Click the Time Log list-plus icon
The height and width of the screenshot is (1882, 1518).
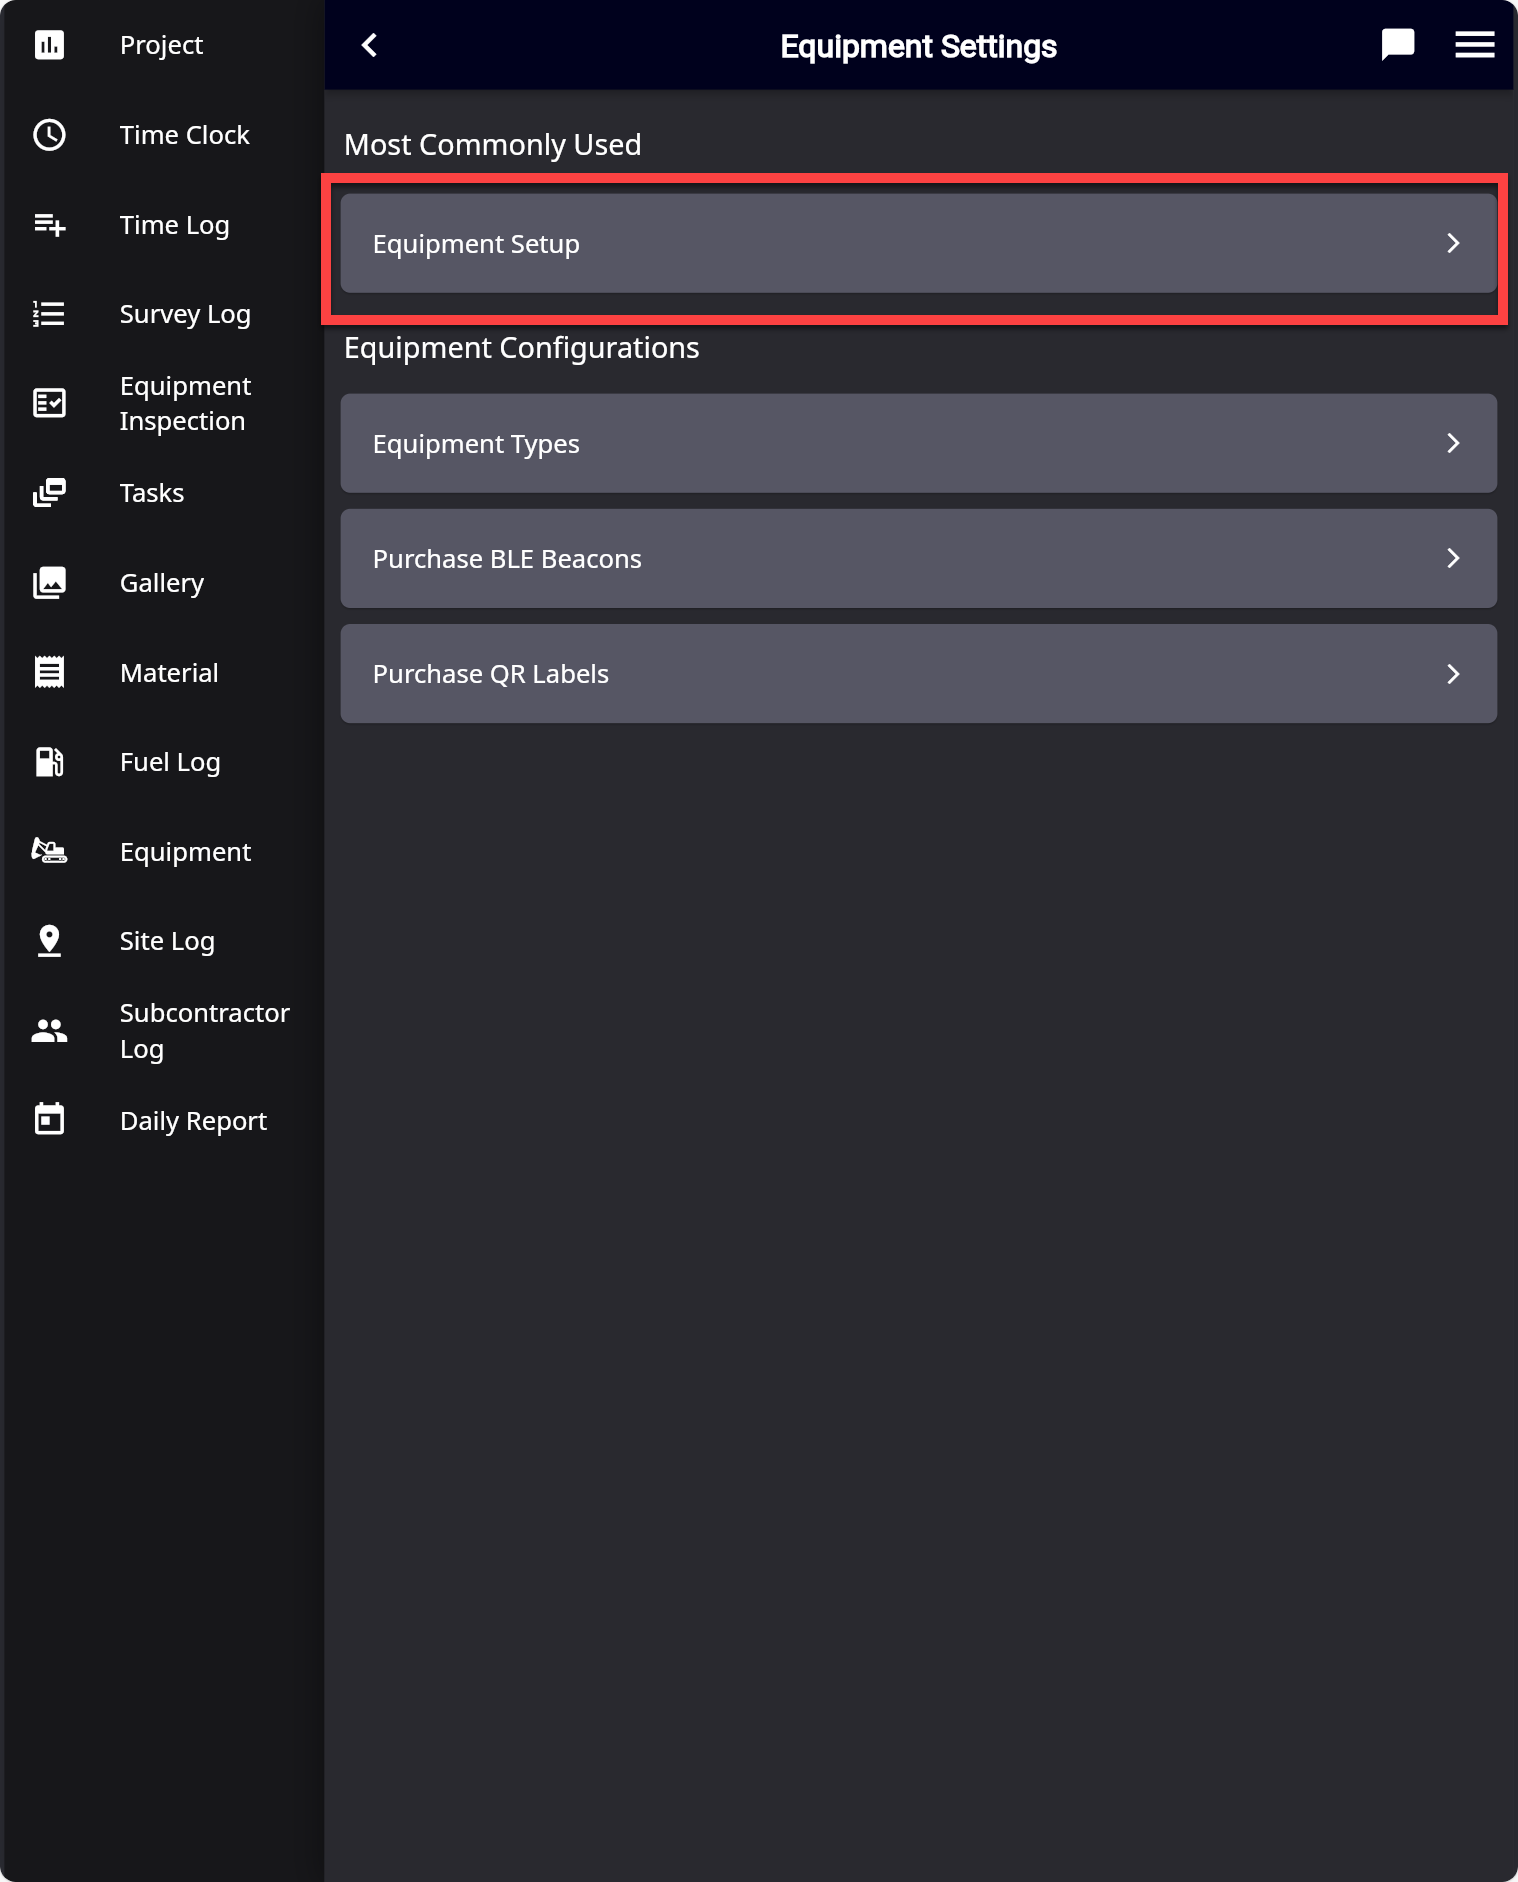(49, 225)
